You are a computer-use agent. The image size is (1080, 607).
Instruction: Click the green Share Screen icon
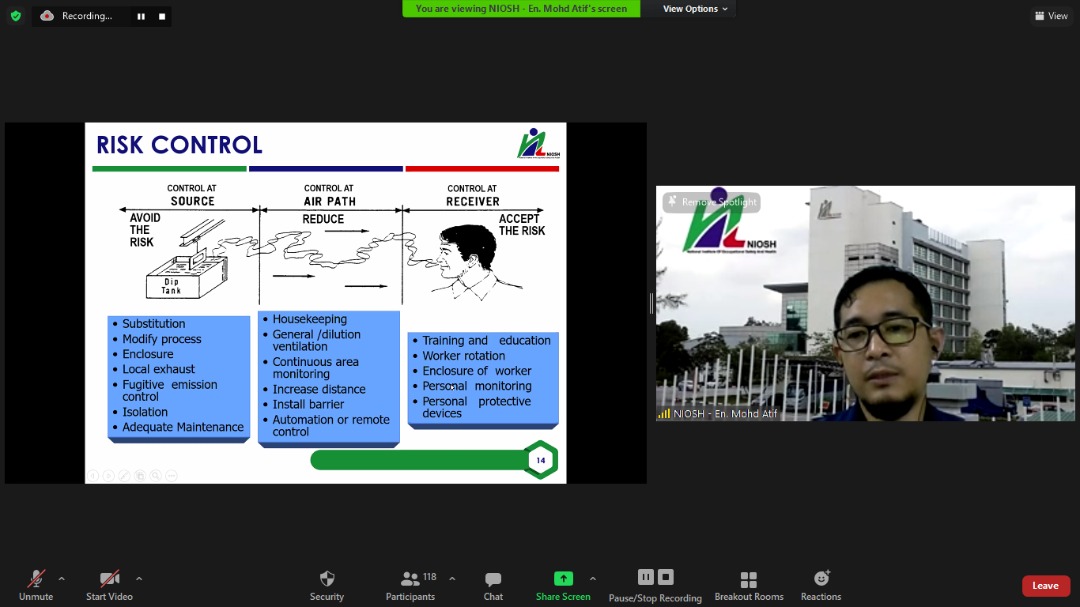point(563,579)
